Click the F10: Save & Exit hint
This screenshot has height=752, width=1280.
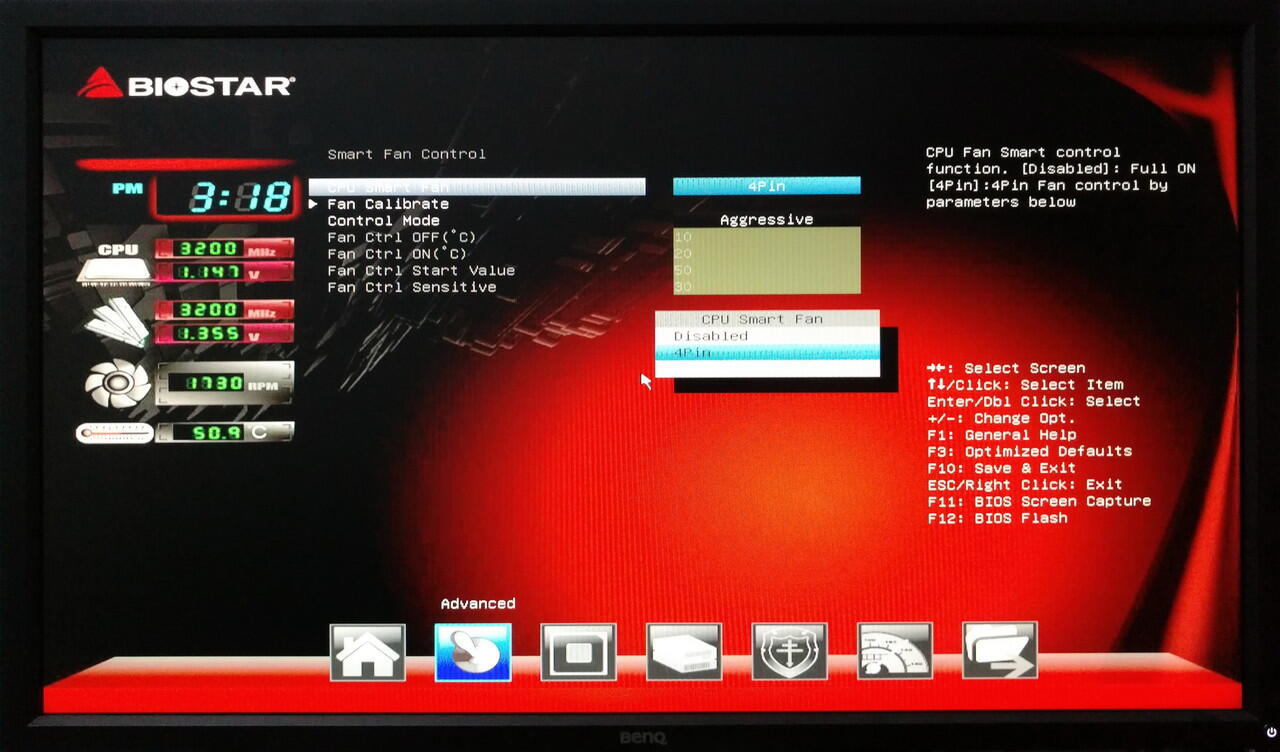click(x=1001, y=468)
